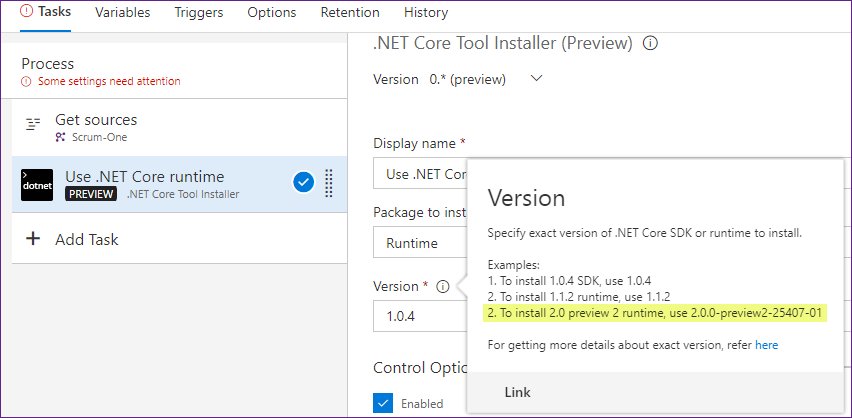The image size is (852, 418).
Task: Click the drag handle of the task
Action: [x=328, y=183]
